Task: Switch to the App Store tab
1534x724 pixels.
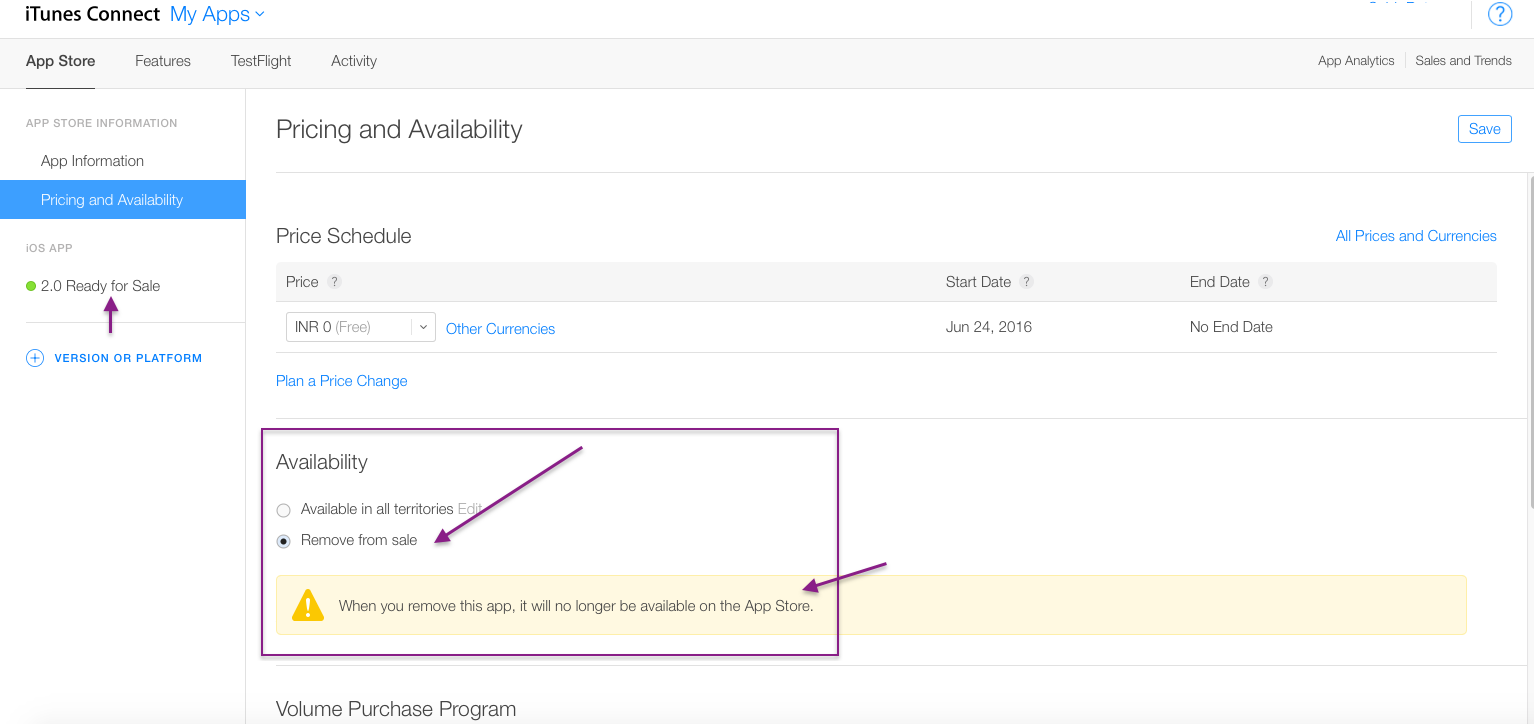Action: pos(61,61)
